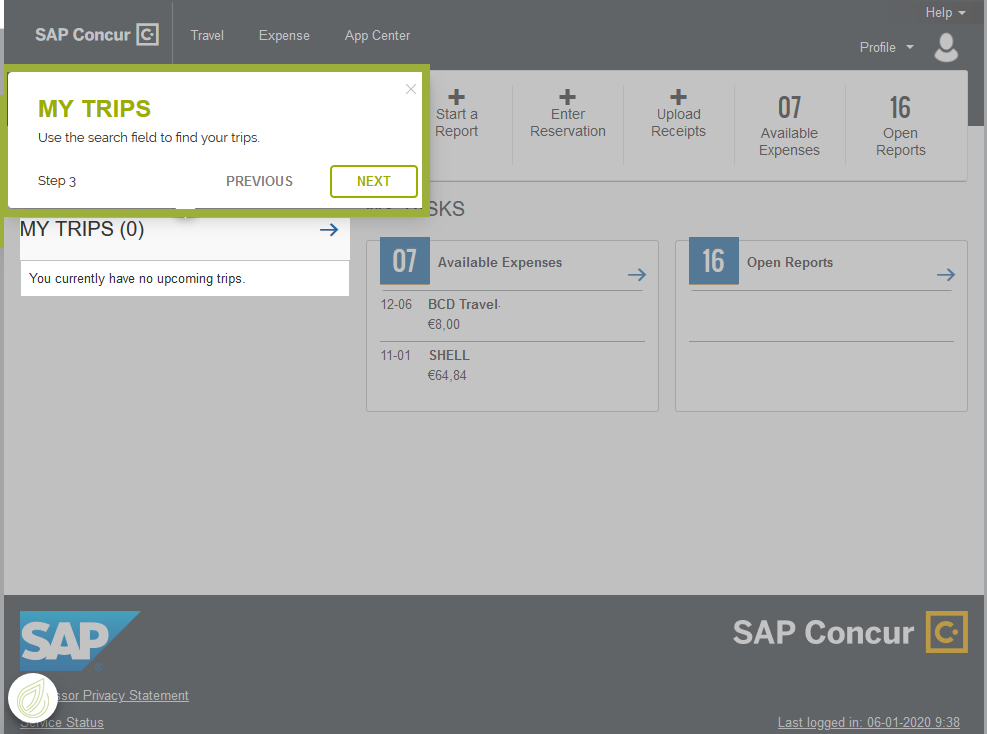Click Start a Report label
This screenshot has width=987, height=734.
click(x=456, y=123)
